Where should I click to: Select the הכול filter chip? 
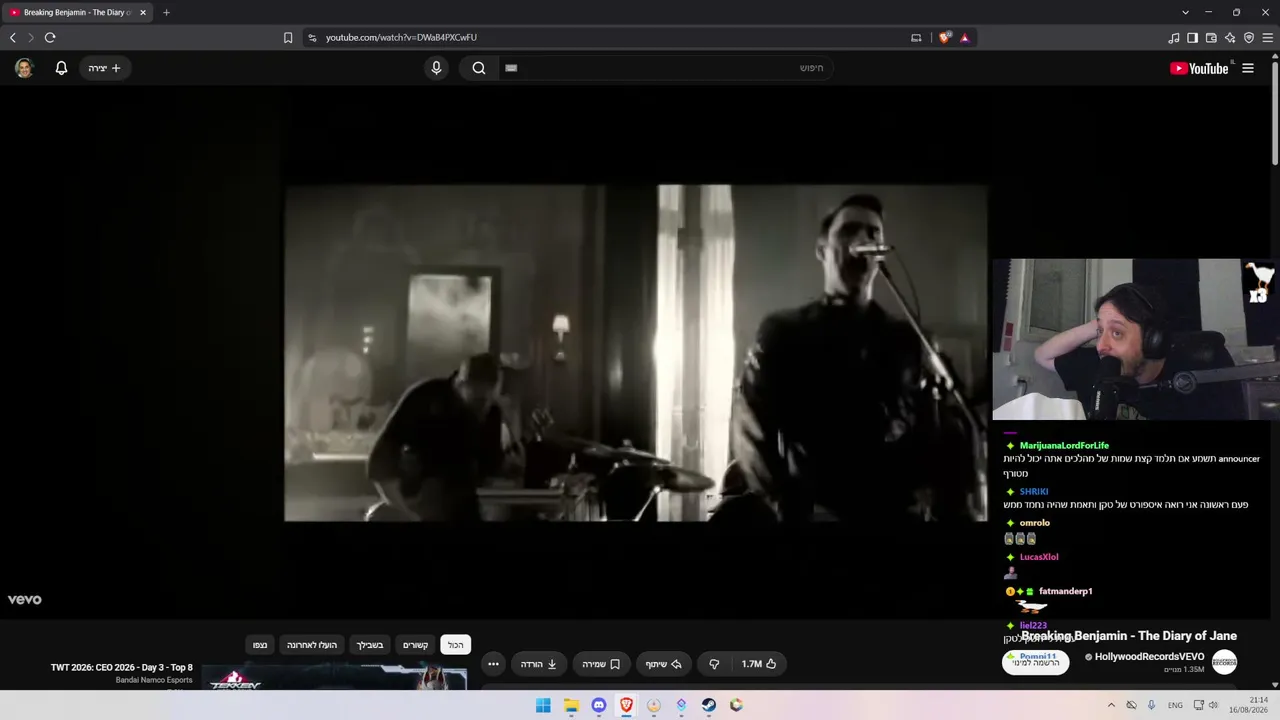(x=456, y=645)
